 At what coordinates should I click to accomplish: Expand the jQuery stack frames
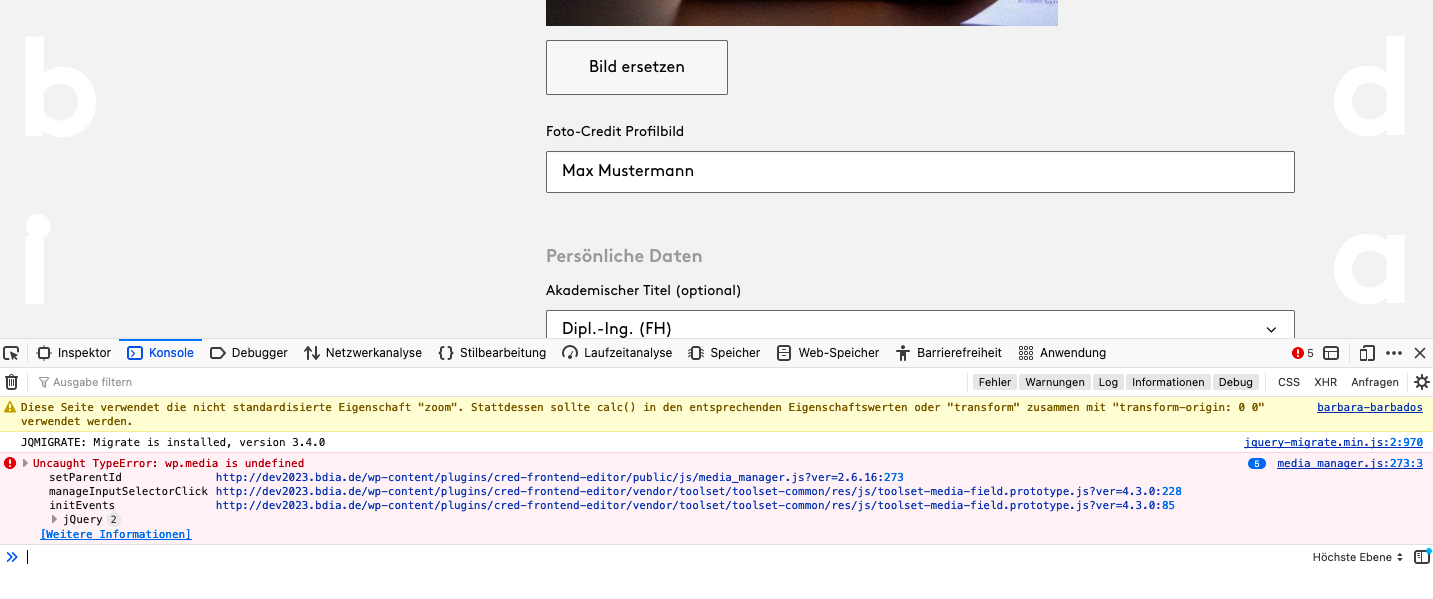tap(54, 519)
